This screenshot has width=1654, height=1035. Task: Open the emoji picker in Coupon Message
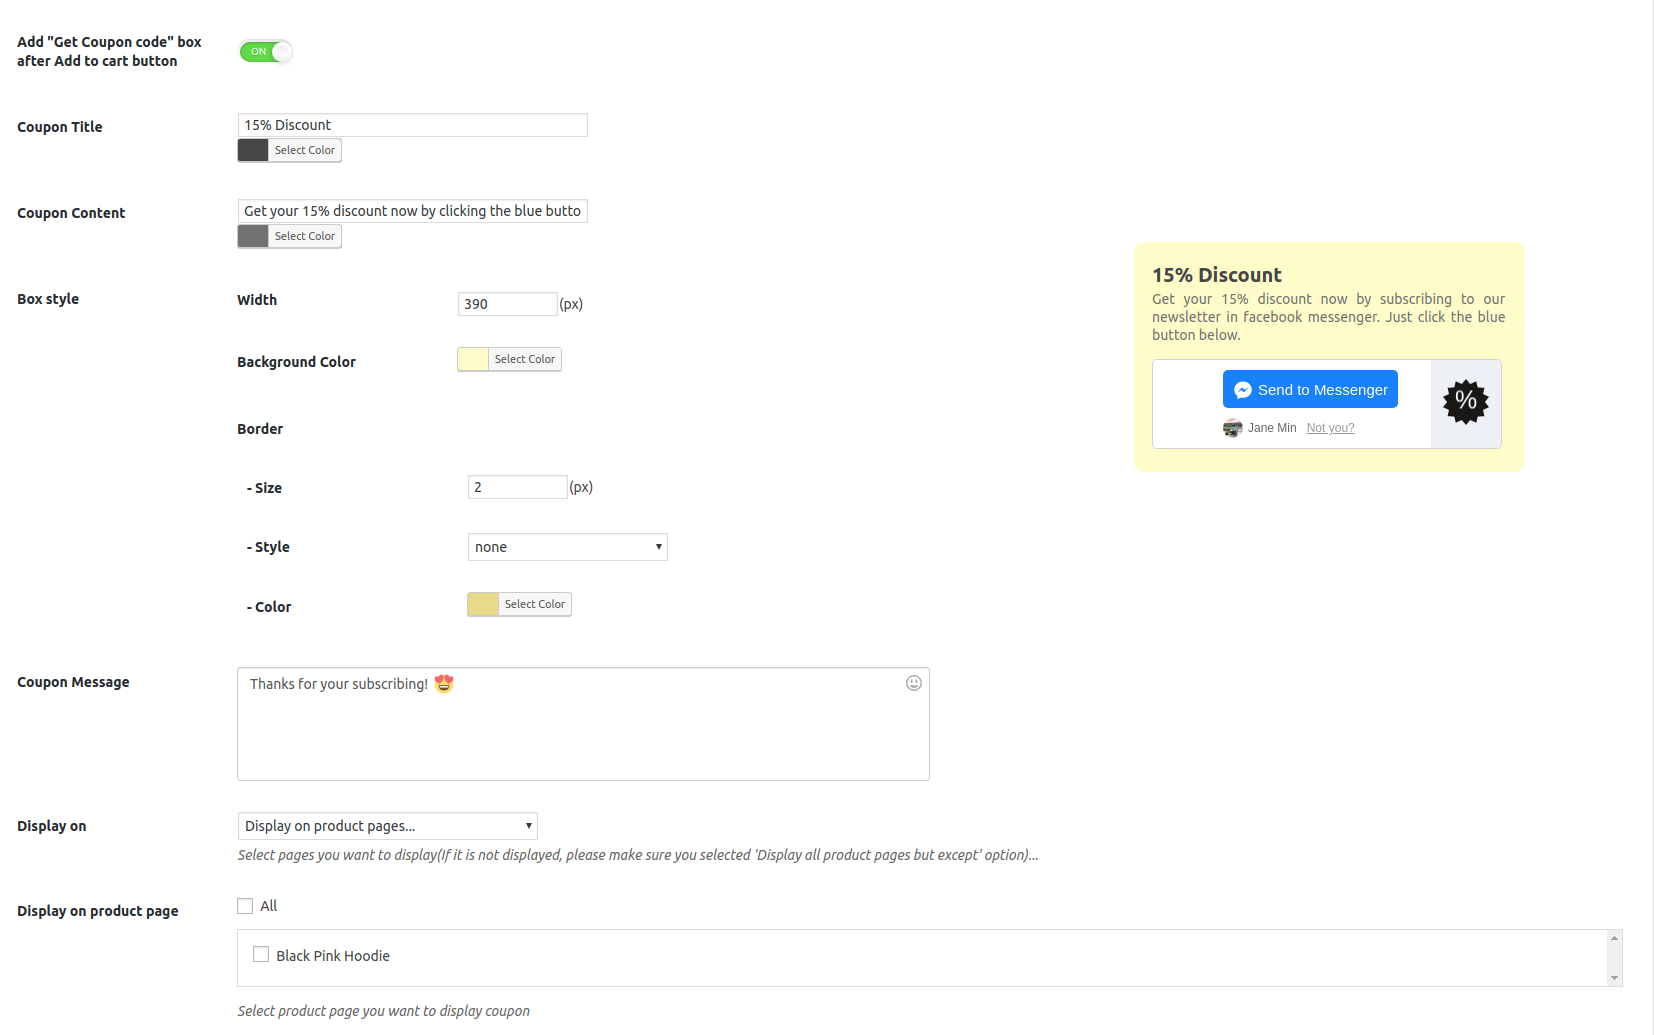point(914,683)
